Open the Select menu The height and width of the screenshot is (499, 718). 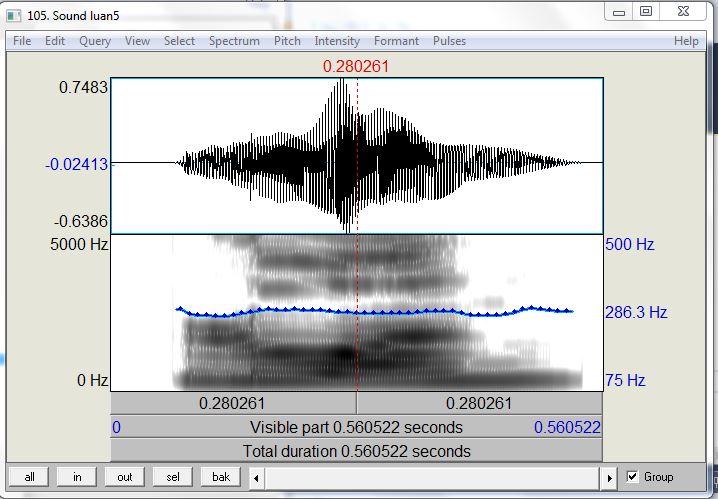[x=180, y=41]
